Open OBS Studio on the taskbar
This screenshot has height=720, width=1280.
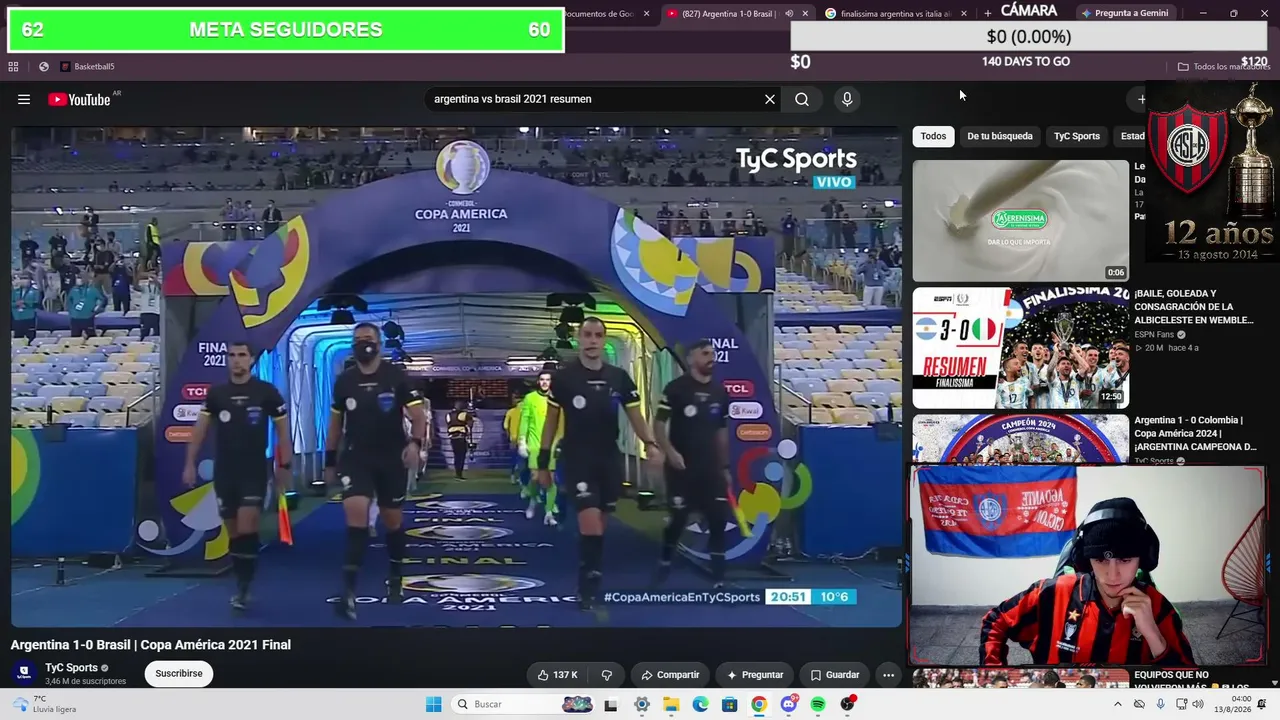pos(848,705)
